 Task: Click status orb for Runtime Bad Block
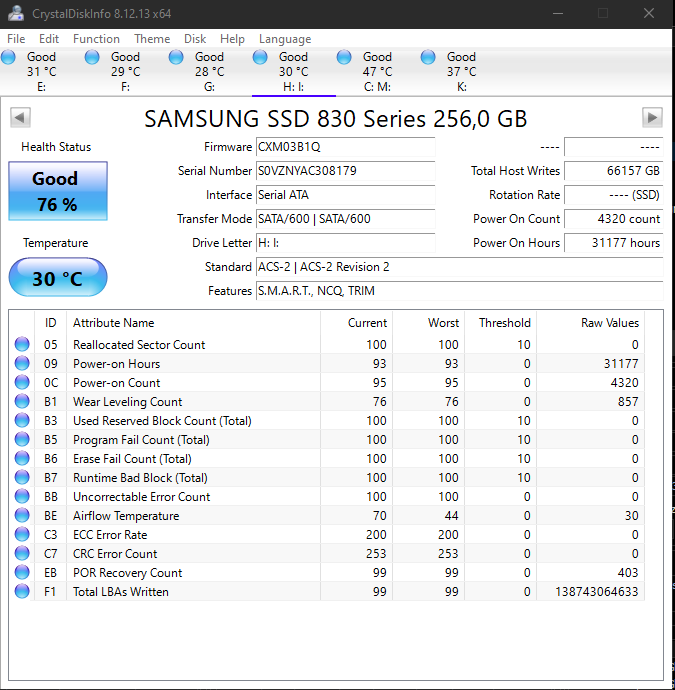(22, 477)
